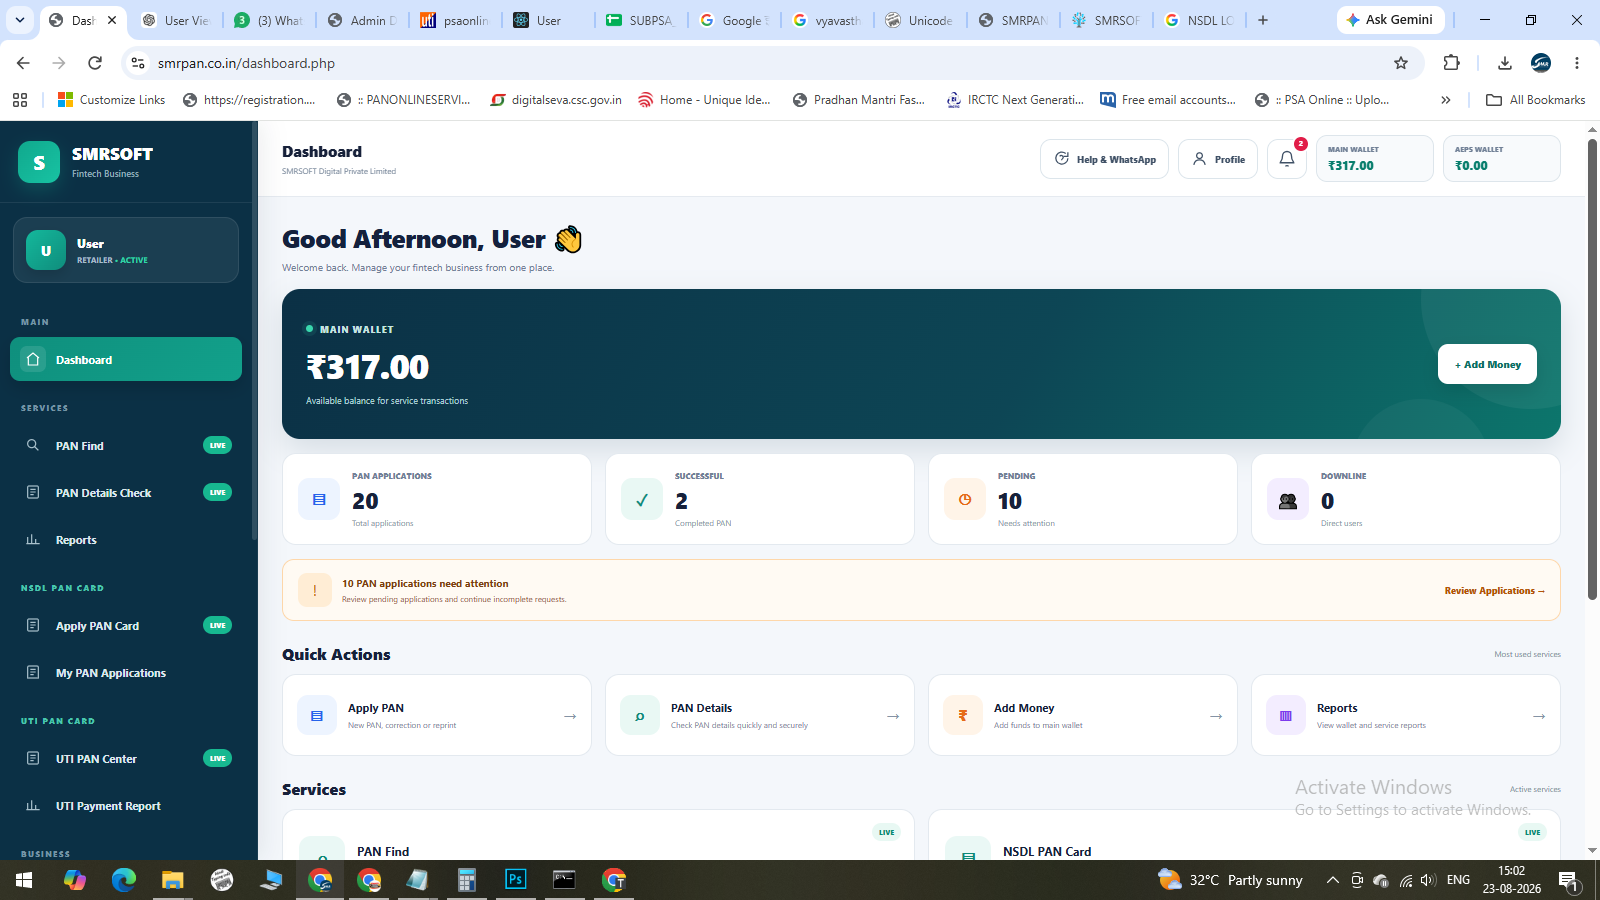This screenshot has height=900, width=1600.
Task: Open the tab search dropdown arrow
Action: coord(19,20)
